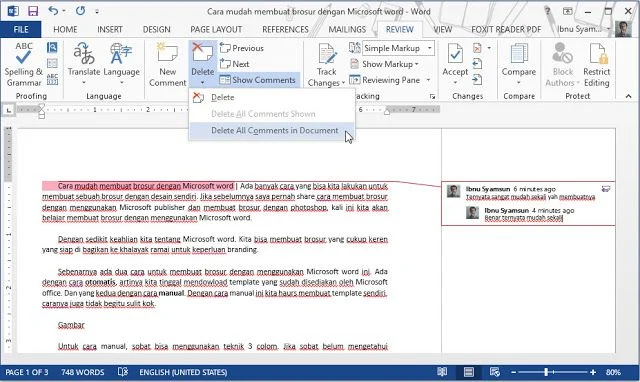Click Restrict Editing icon
This screenshot has width=640, height=382.
[597, 54]
